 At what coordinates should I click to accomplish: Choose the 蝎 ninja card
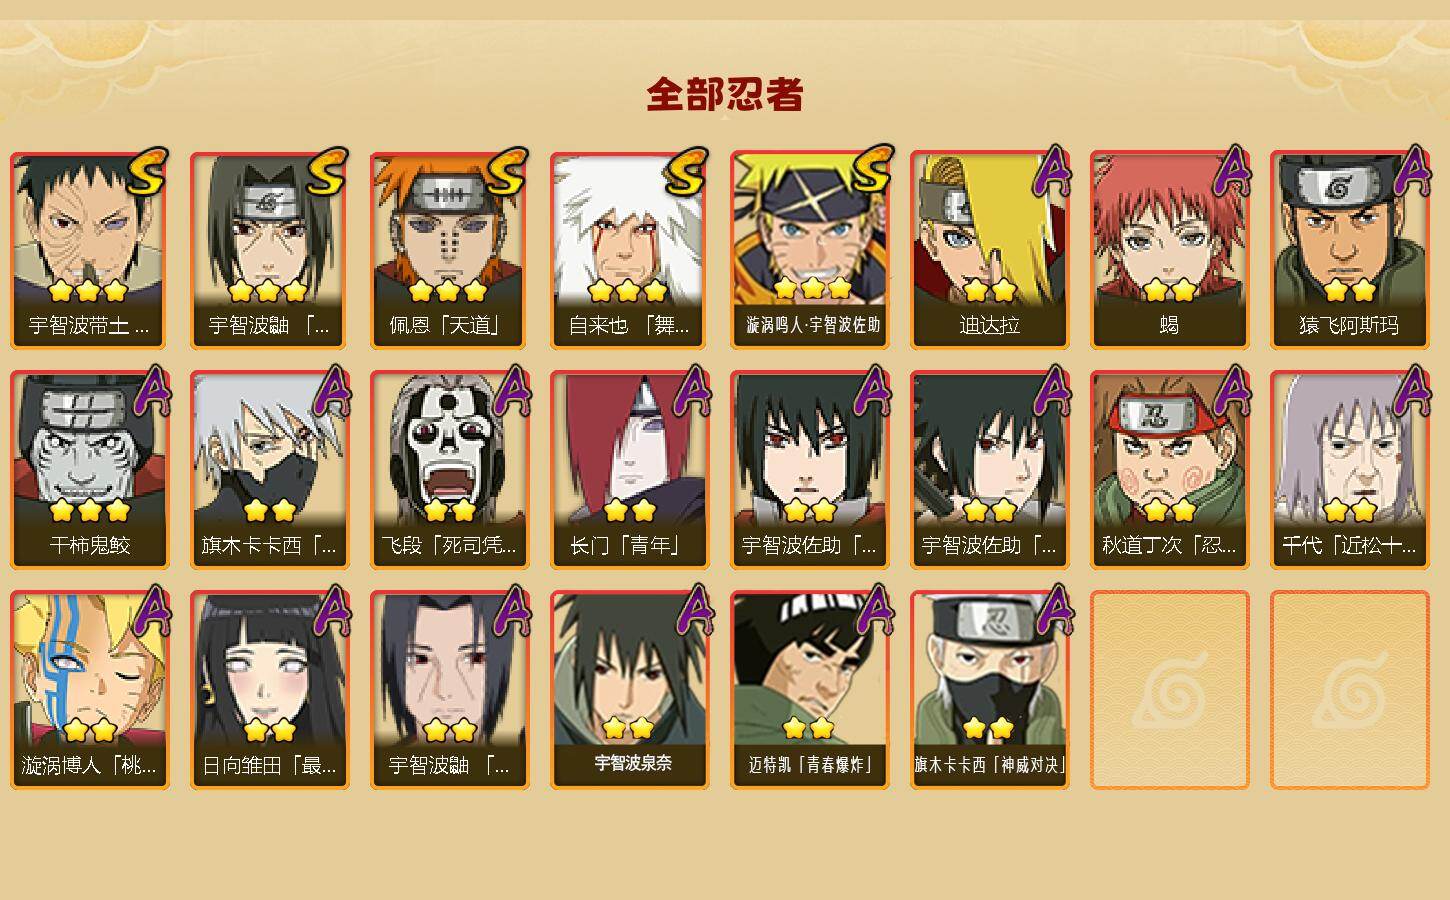click(x=1169, y=250)
